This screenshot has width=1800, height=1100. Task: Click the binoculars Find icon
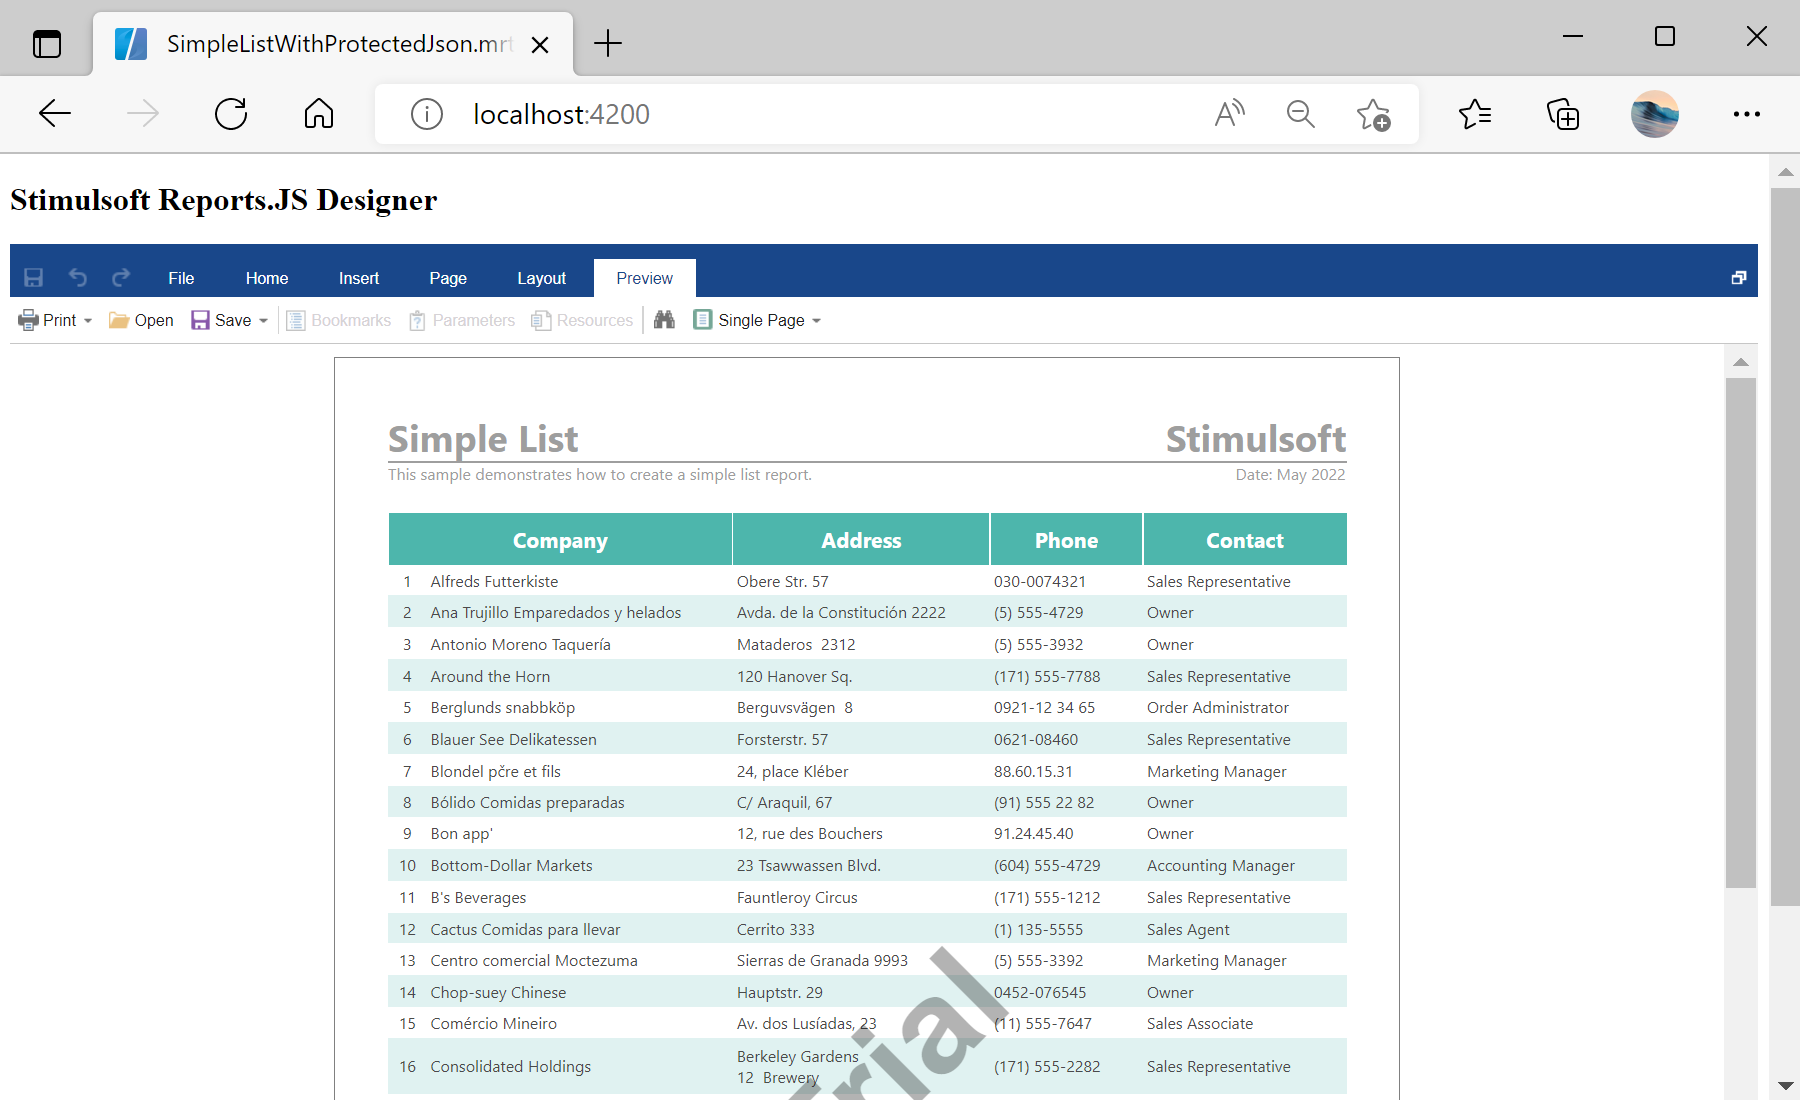tap(664, 320)
